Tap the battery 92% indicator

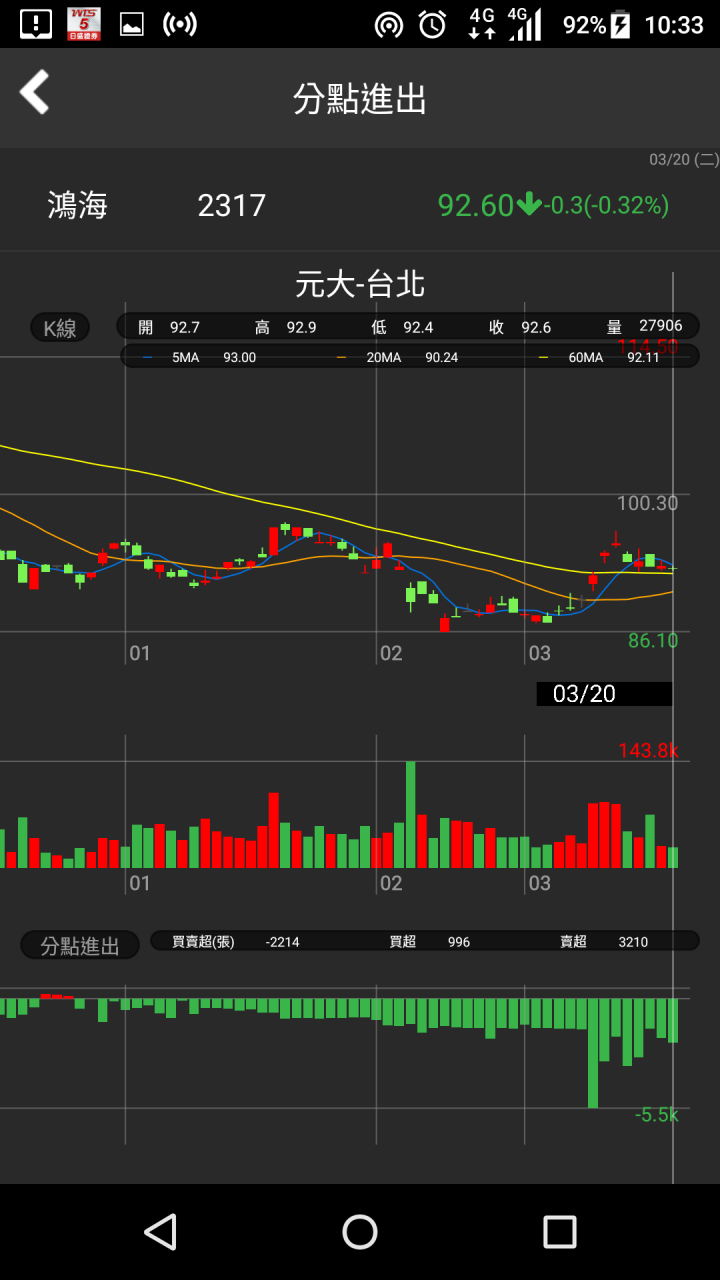tap(597, 25)
